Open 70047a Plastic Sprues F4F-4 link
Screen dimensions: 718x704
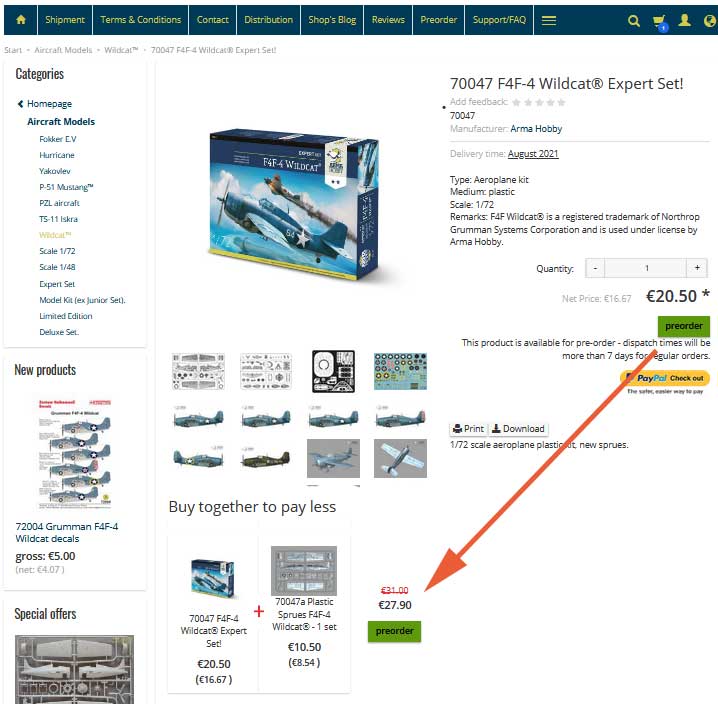(304, 614)
